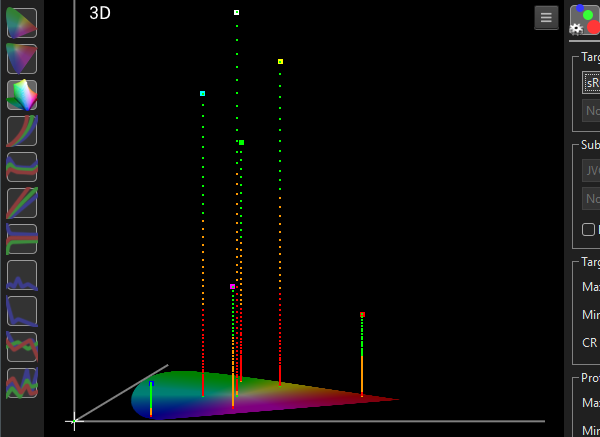The image size is (600, 437).
Task: Open the CIE chromaticity horseshoe diagram view
Action: click(22, 23)
